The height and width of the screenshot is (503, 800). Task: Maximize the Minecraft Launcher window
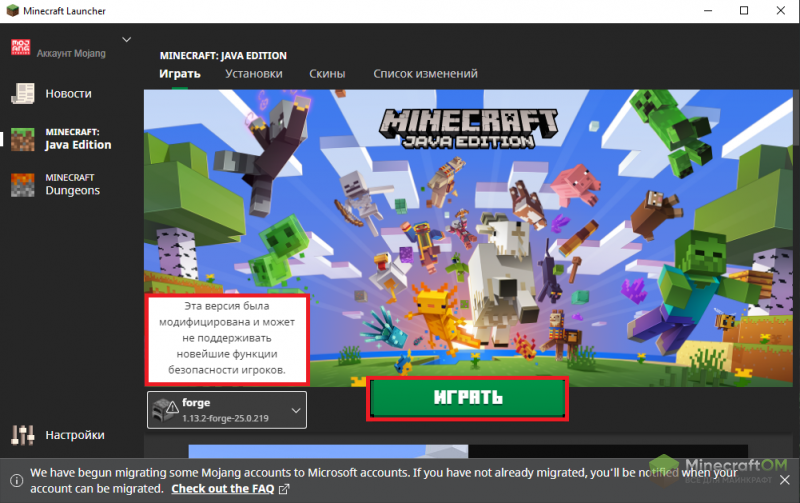tap(743, 11)
